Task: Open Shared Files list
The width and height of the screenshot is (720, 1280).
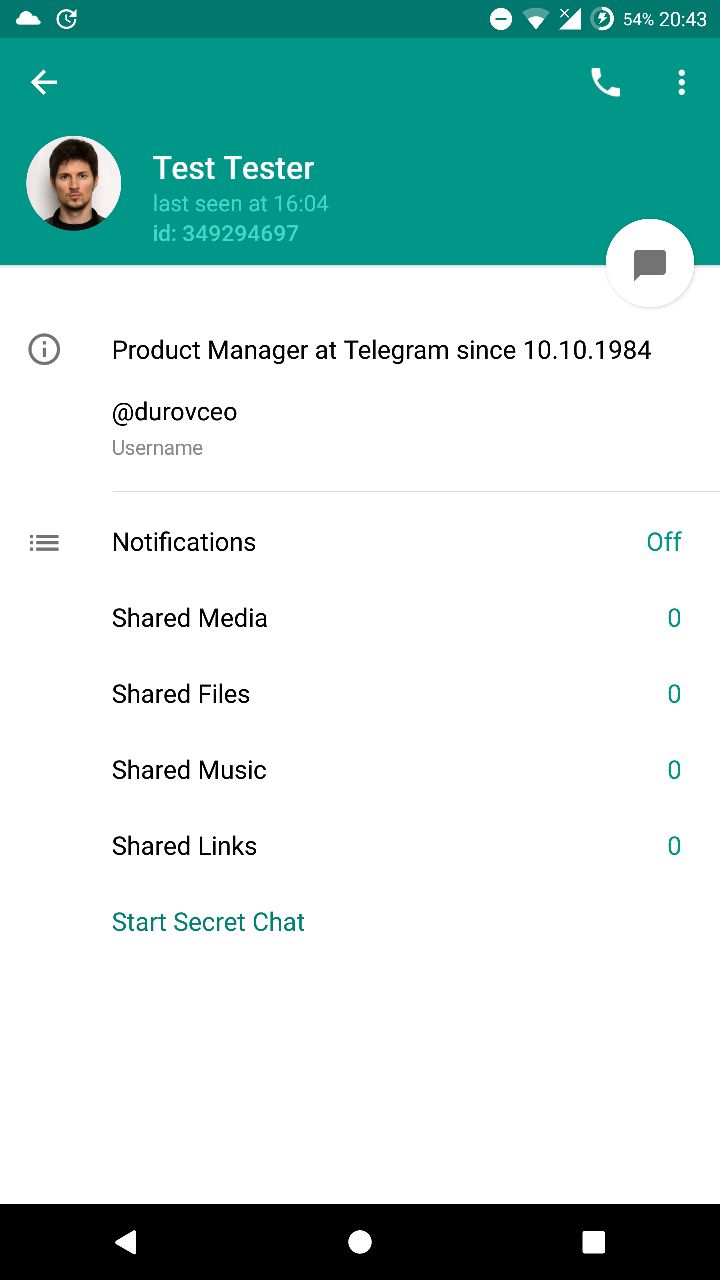Action: point(181,694)
